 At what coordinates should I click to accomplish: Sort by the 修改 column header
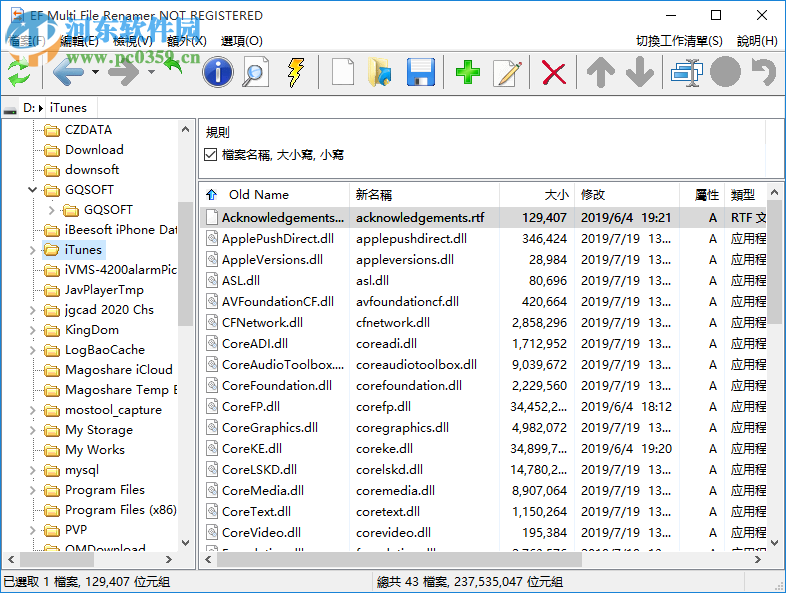coord(627,194)
